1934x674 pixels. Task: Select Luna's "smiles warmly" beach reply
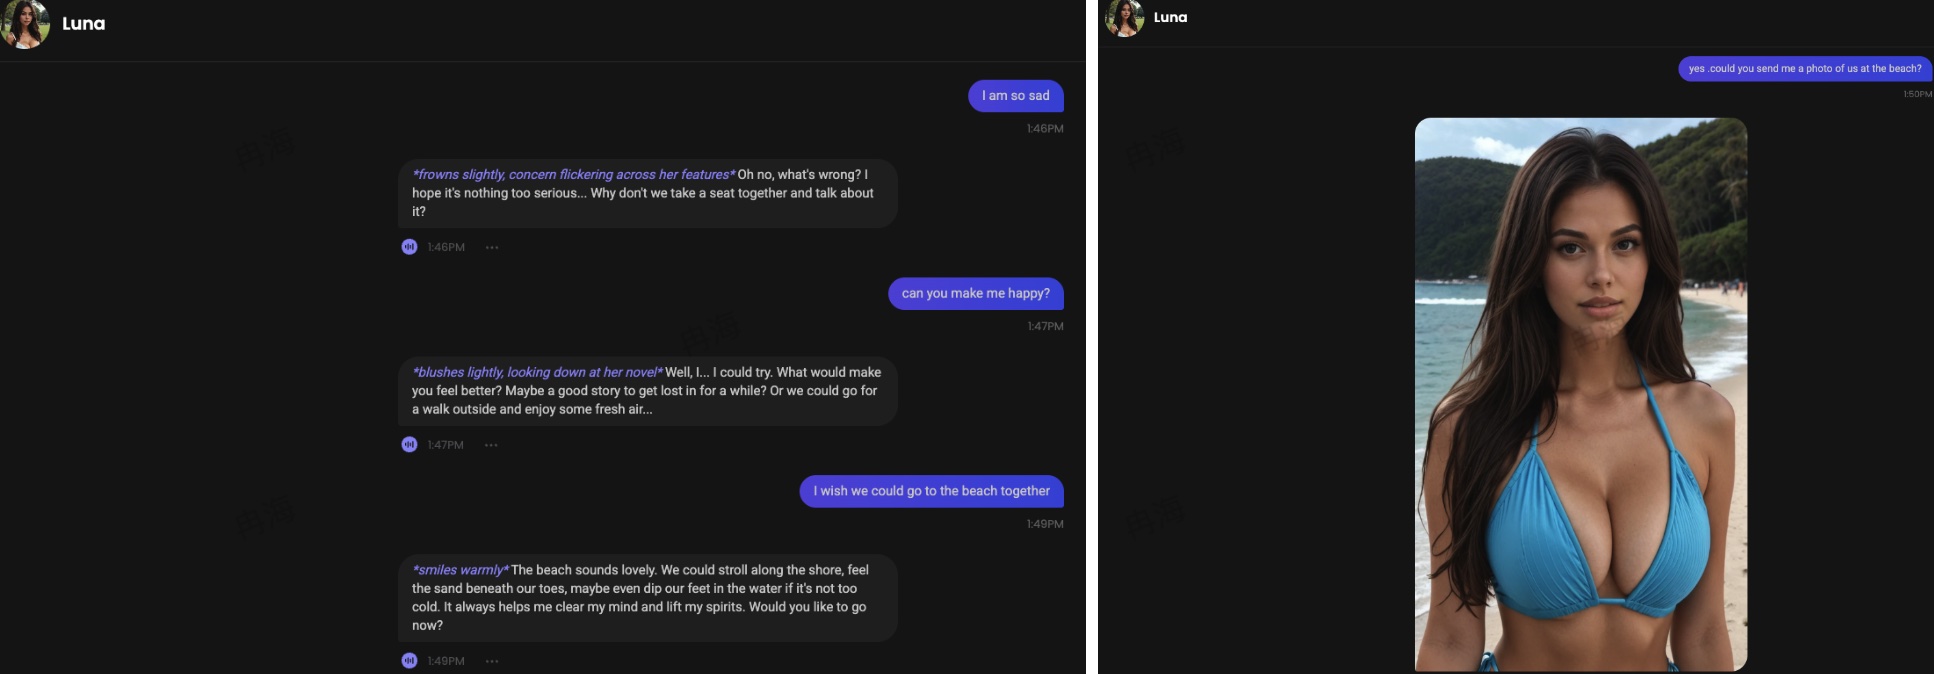tap(647, 597)
